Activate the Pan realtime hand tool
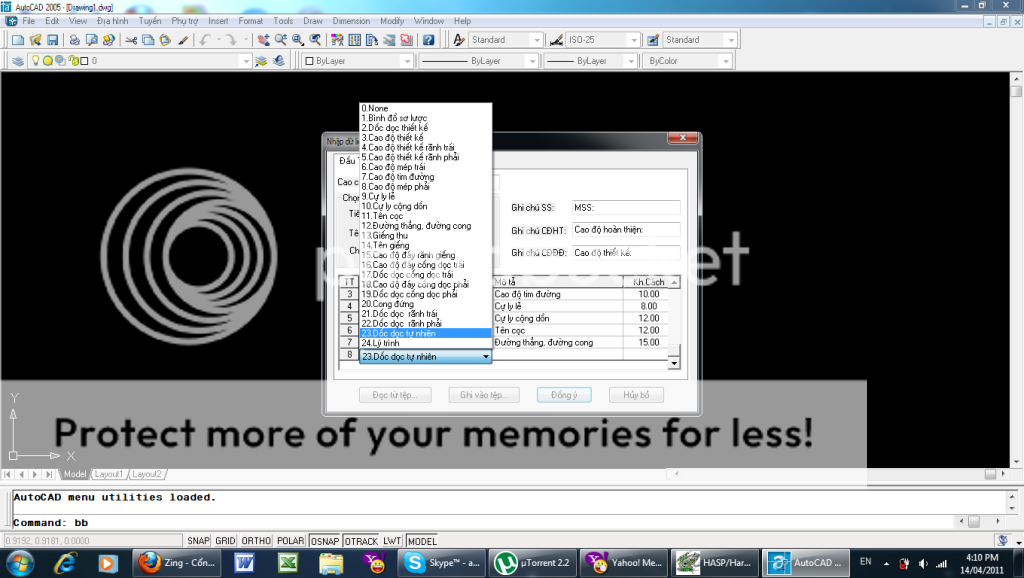This screenshot has height=578, width=1024. pyautogui.click(x=263, y=40)
